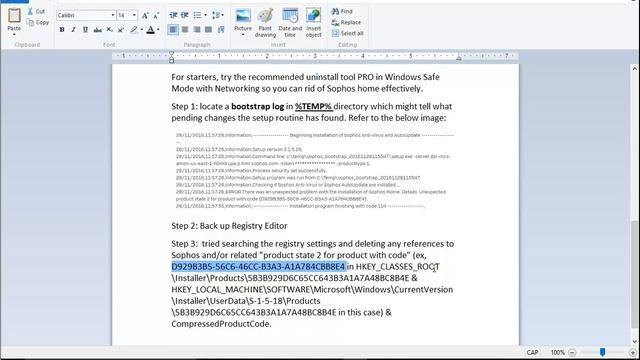Insert Date and time
The image size is (640, 360).
[290, 23]
